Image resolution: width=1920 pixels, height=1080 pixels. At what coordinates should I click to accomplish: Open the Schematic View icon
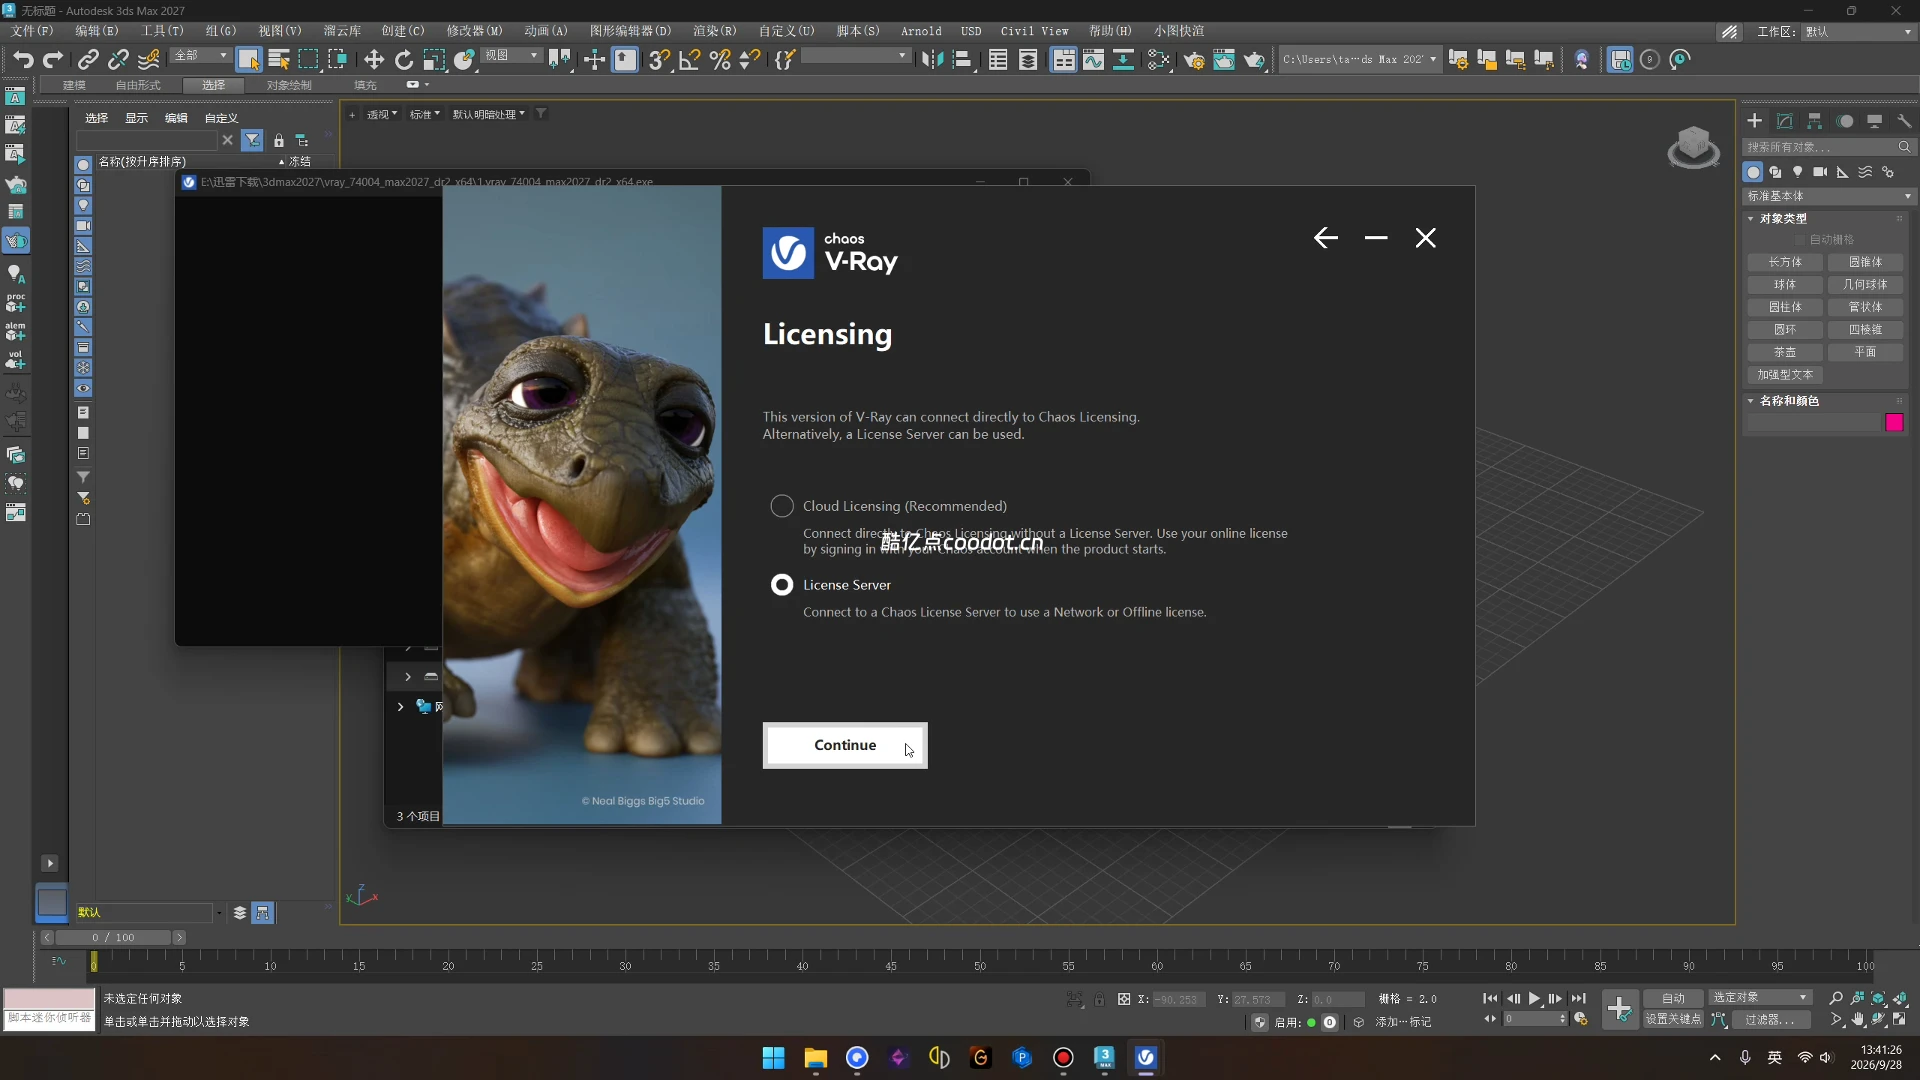(1124, 60)
